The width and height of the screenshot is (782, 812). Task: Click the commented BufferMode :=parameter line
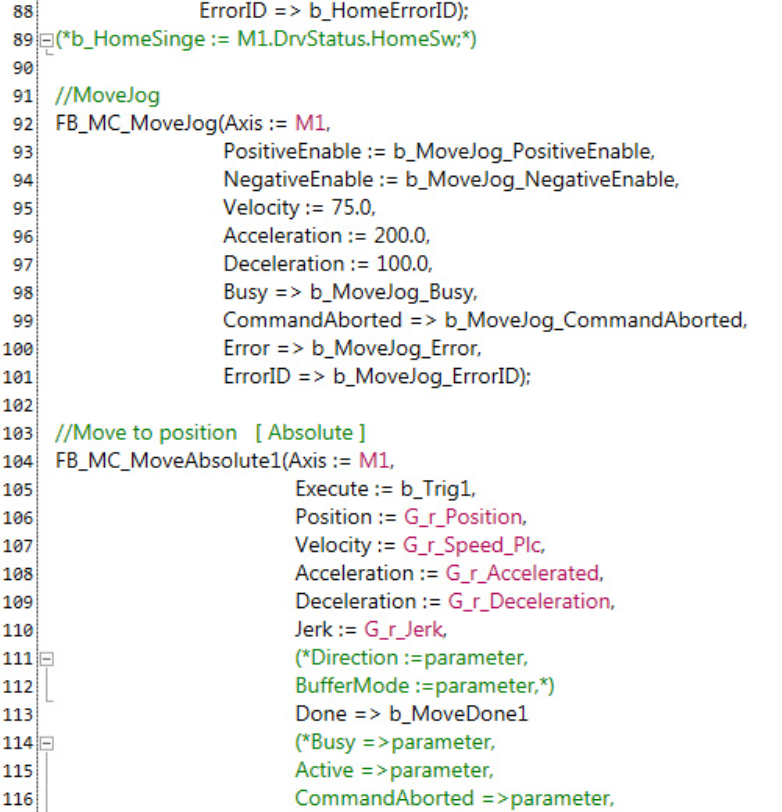(425, 686)
